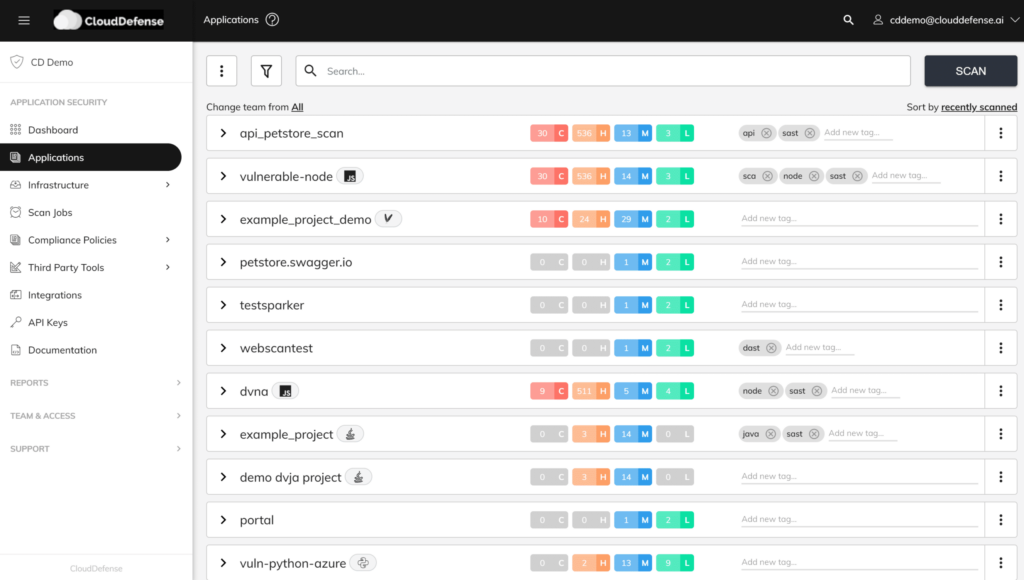Expand the vulnerable-node row

[223, 176]
